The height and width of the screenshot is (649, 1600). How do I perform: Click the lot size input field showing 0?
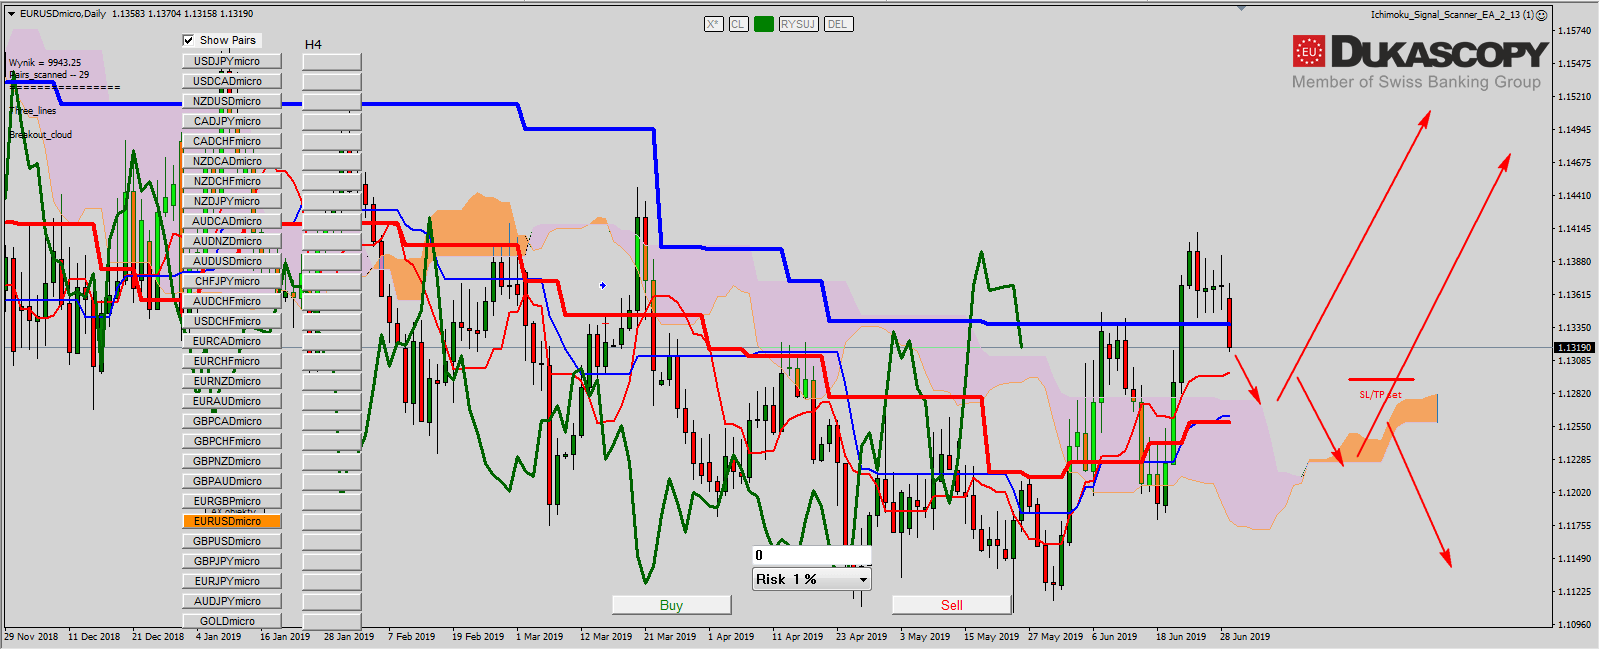(811, 555)
